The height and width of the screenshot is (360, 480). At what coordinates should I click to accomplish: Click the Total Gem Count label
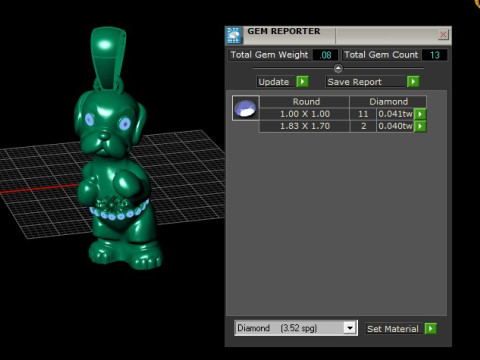point(381,55)
